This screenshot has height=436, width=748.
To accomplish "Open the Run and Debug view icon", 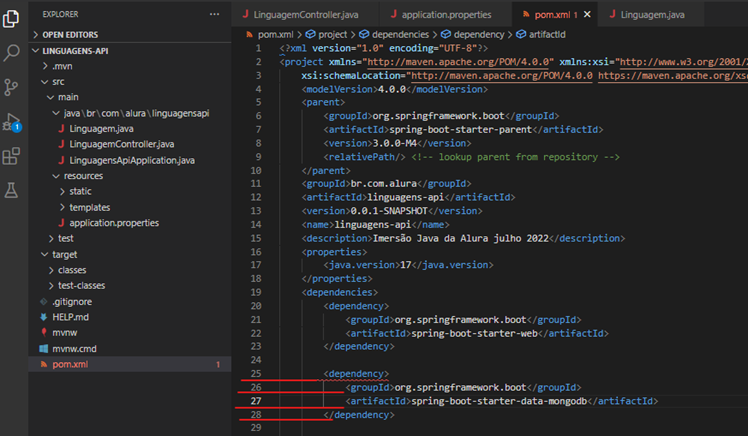I will point(11,122).
